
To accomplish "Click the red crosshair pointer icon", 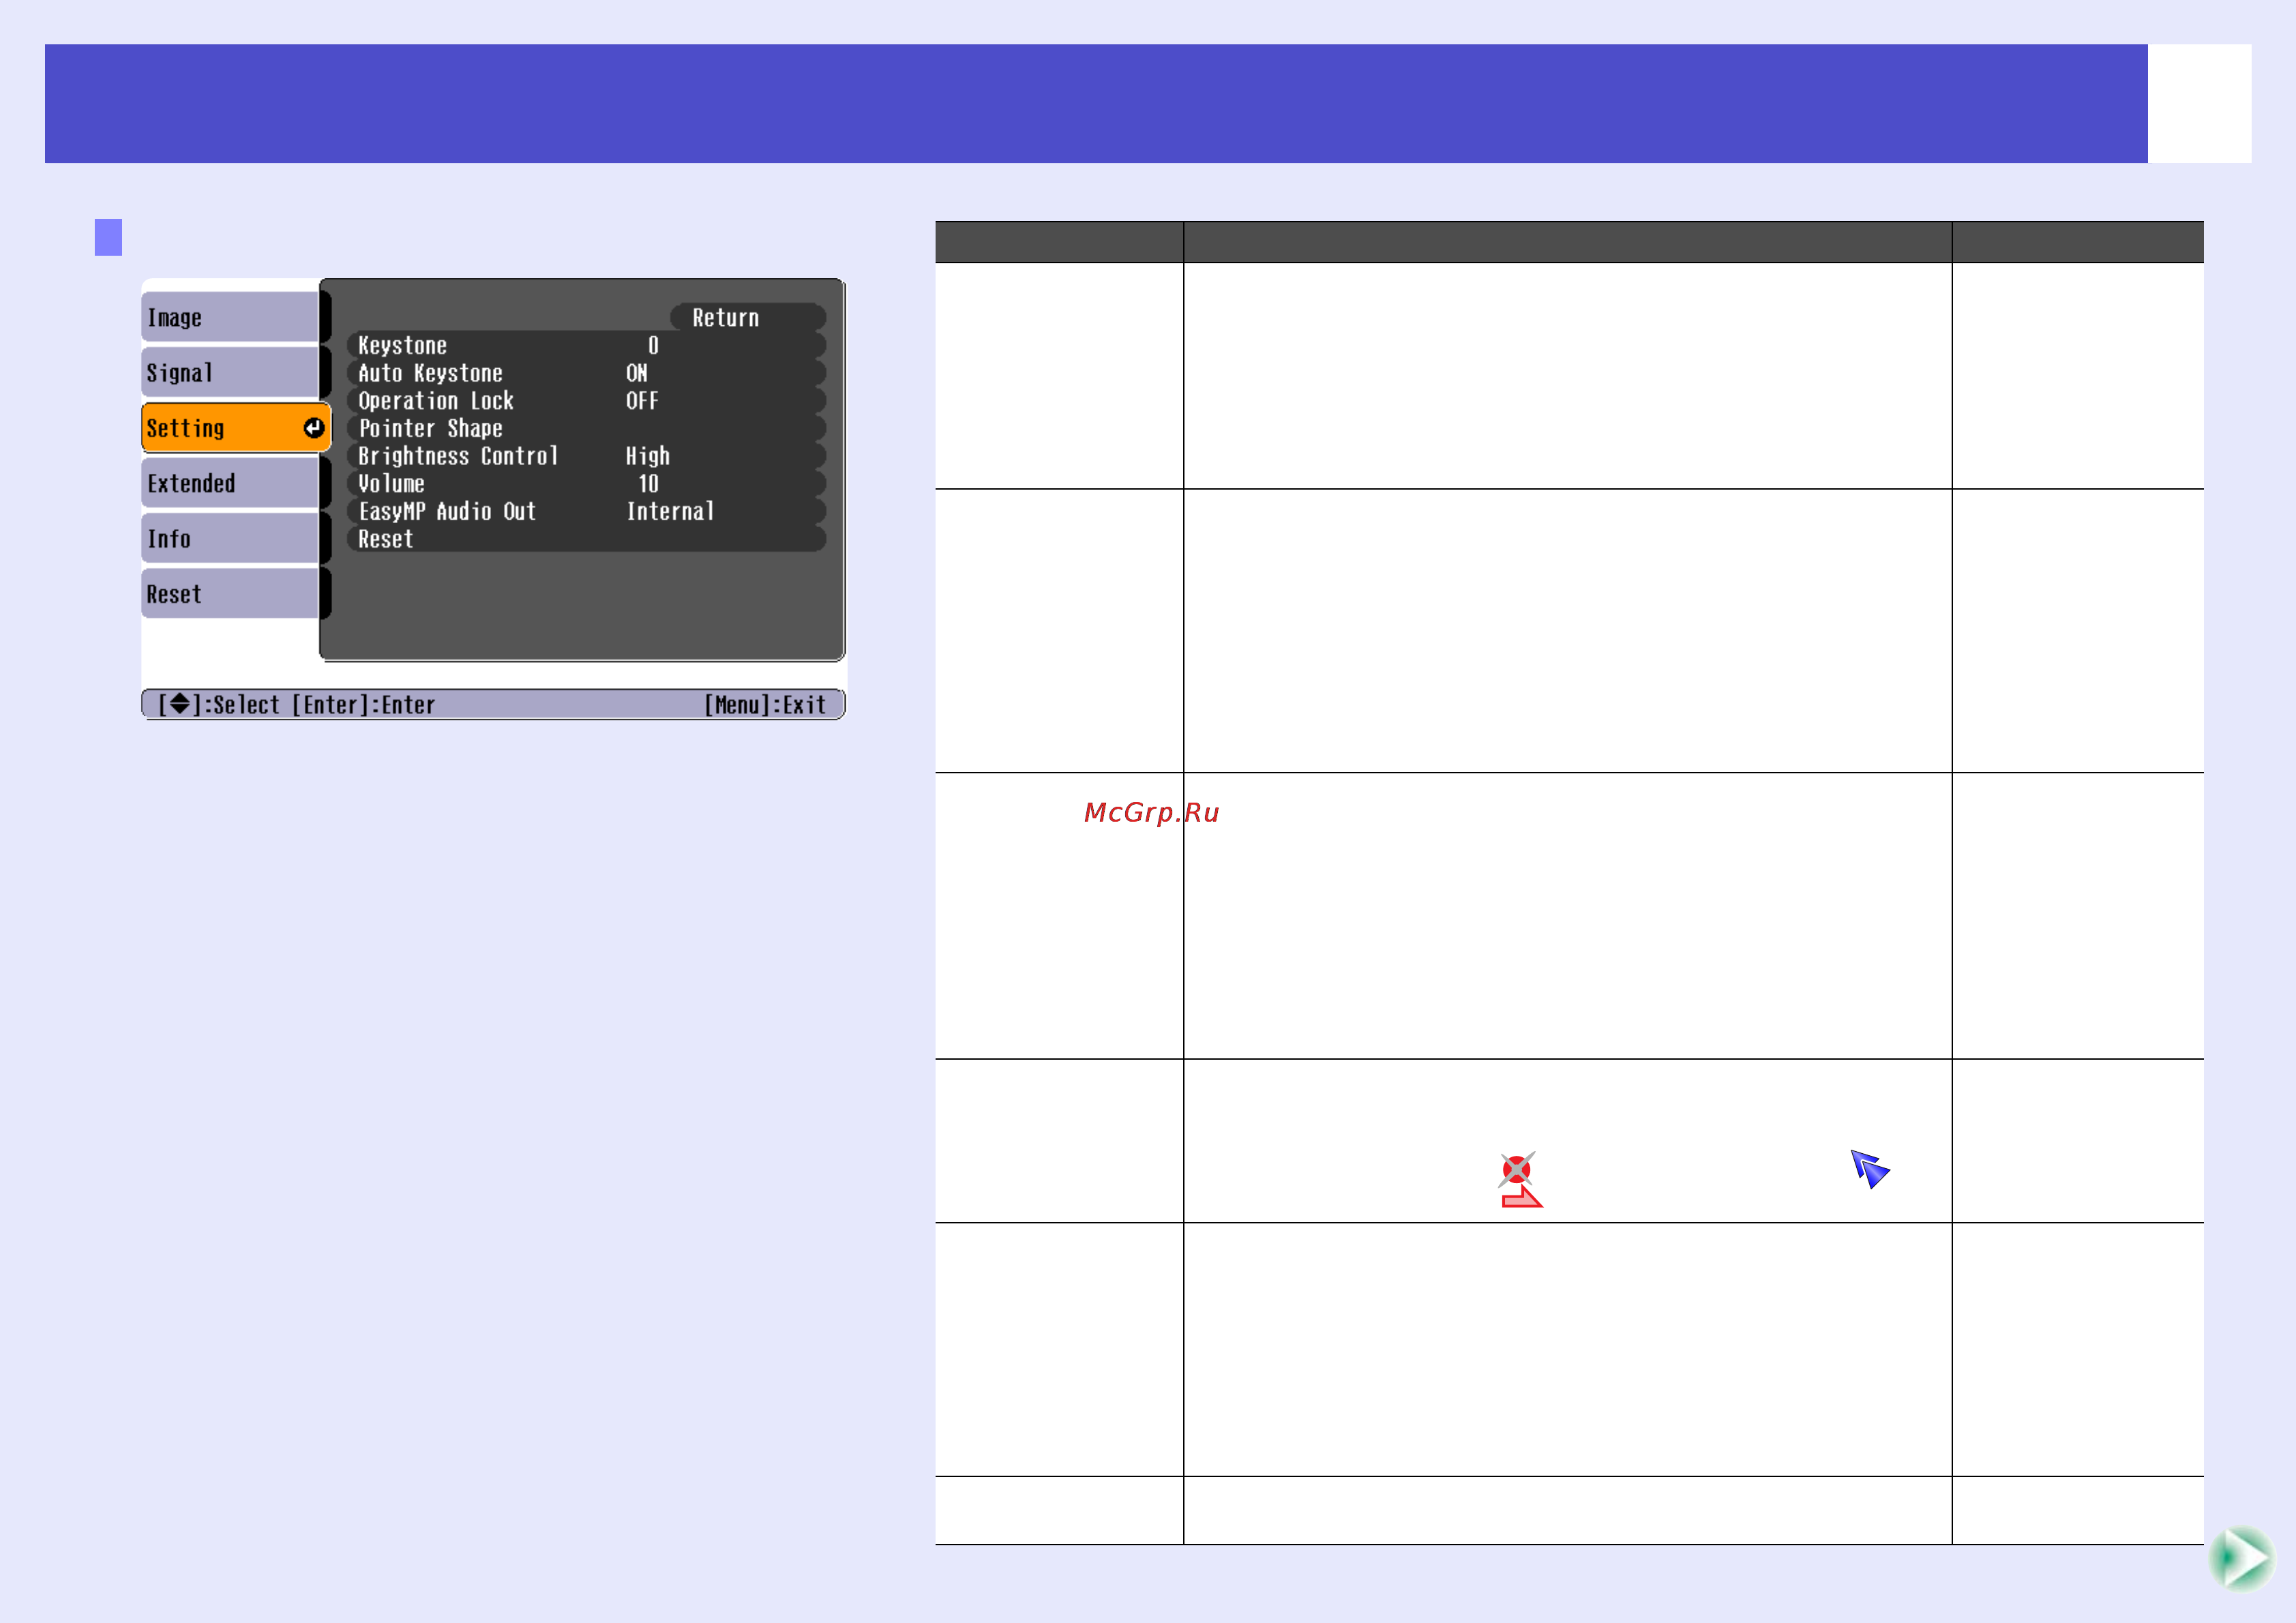I will pos(1516,1168).
